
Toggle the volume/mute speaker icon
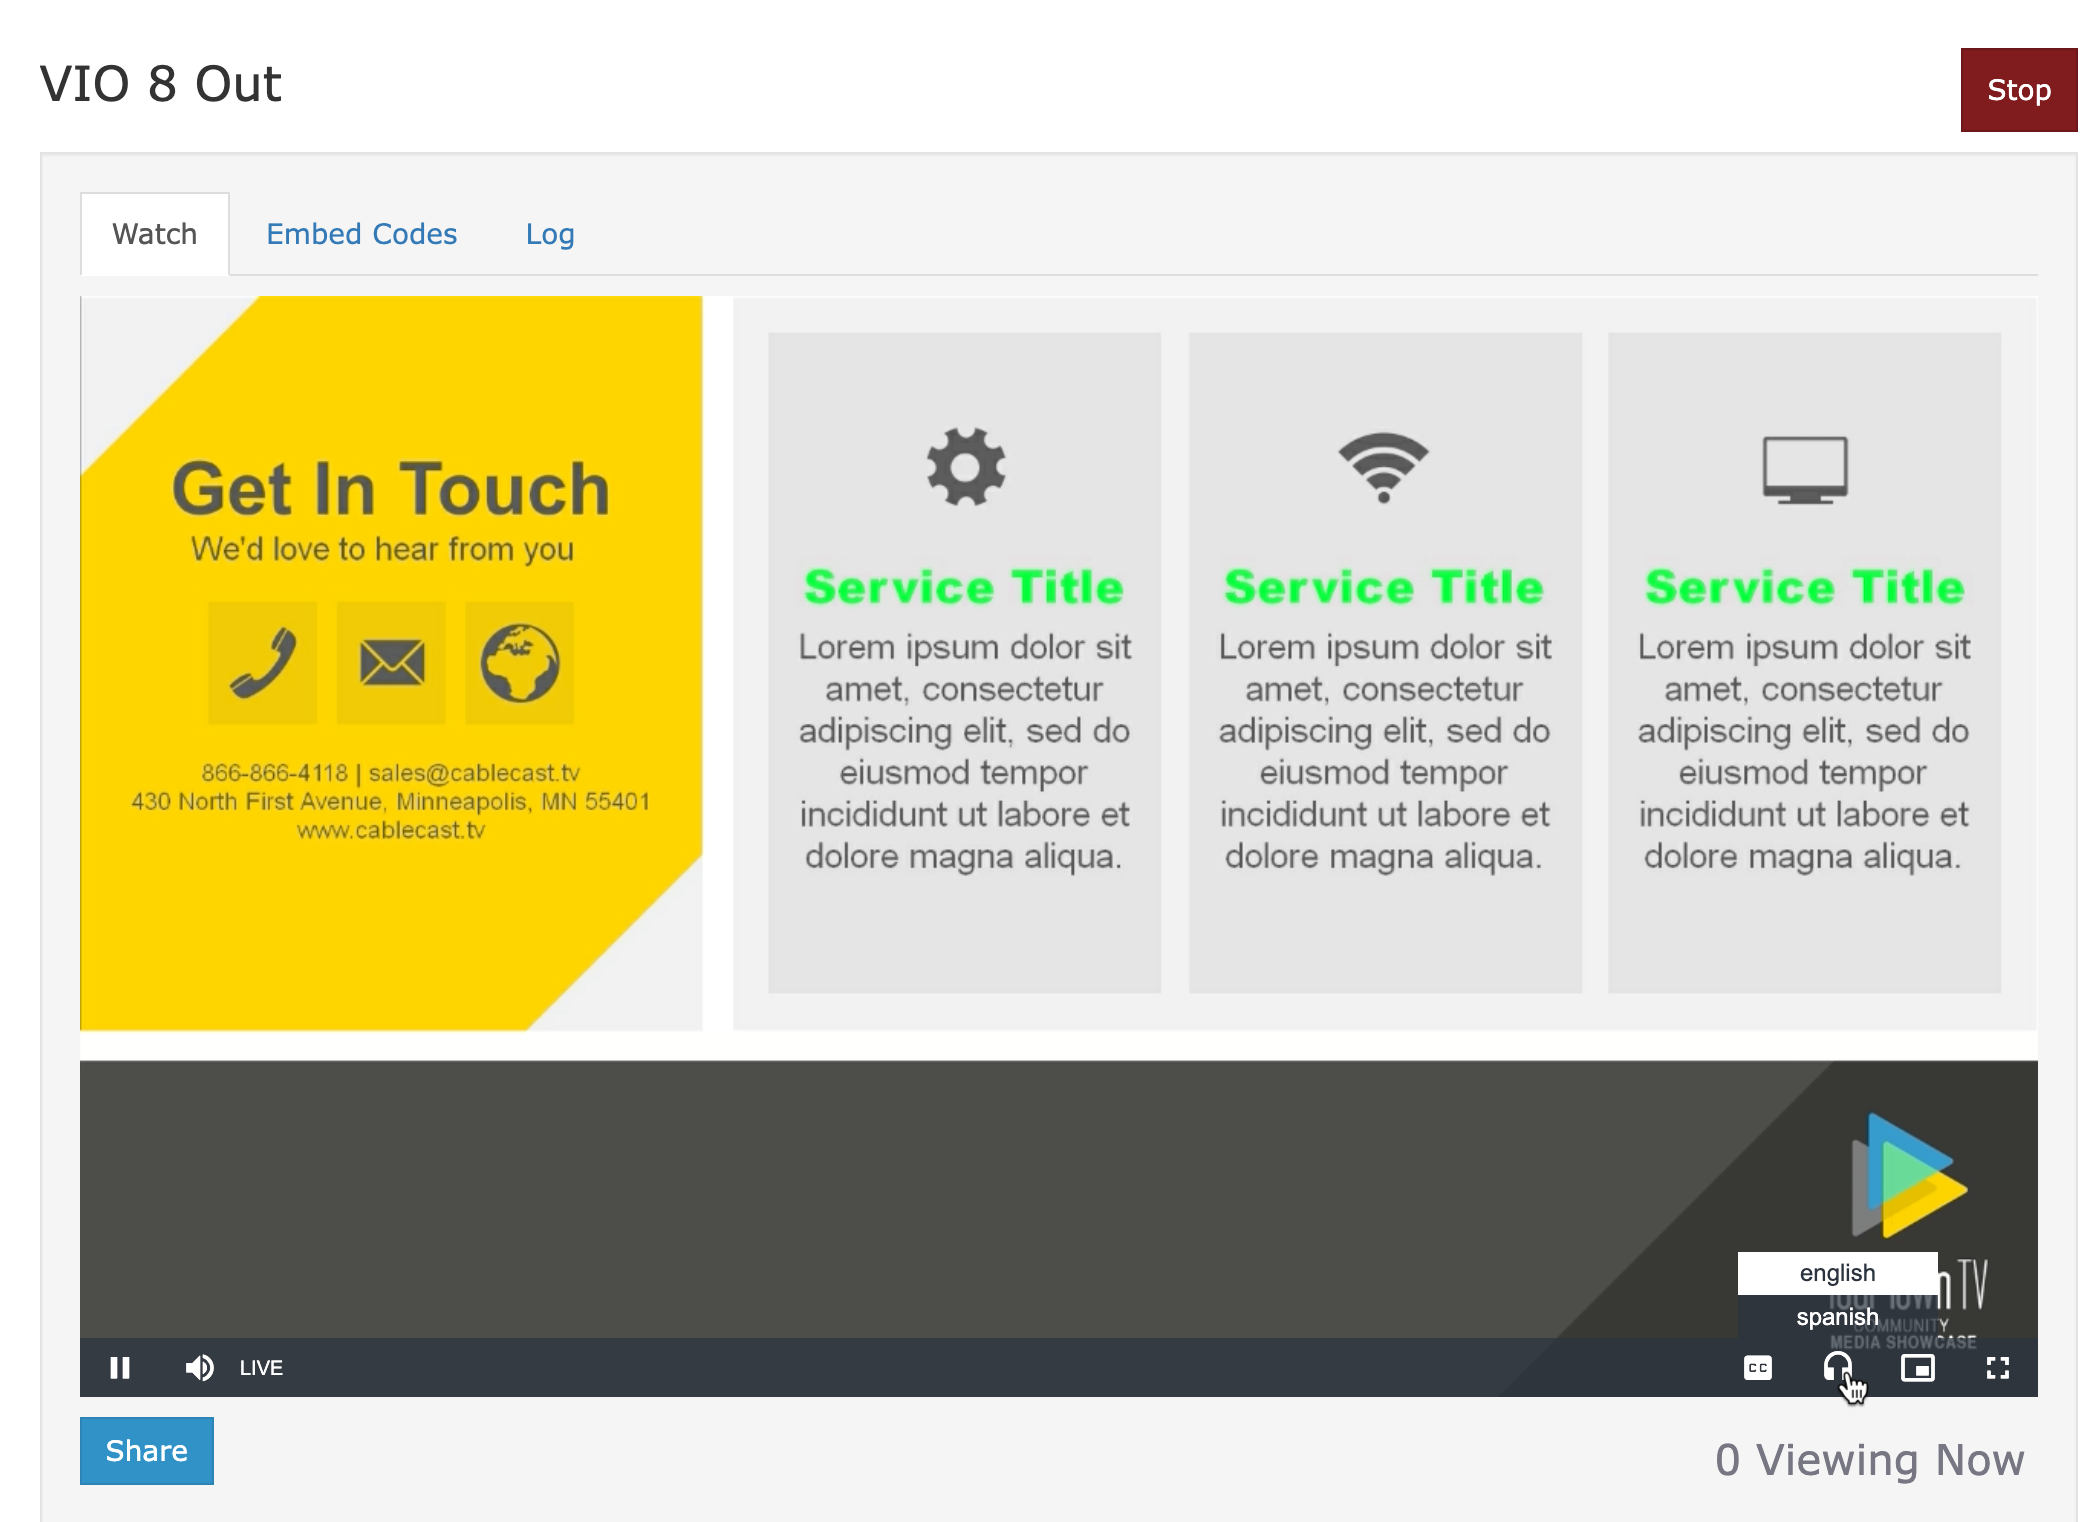197,1368
